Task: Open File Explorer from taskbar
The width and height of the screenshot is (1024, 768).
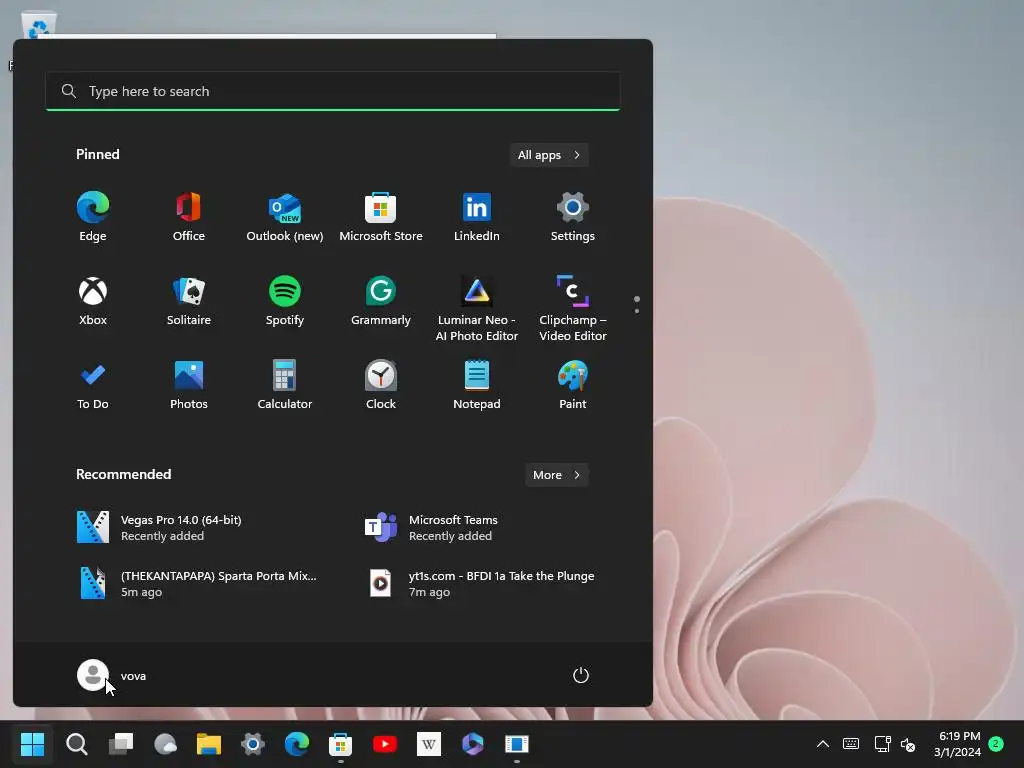Action: [x=209, y=744]
